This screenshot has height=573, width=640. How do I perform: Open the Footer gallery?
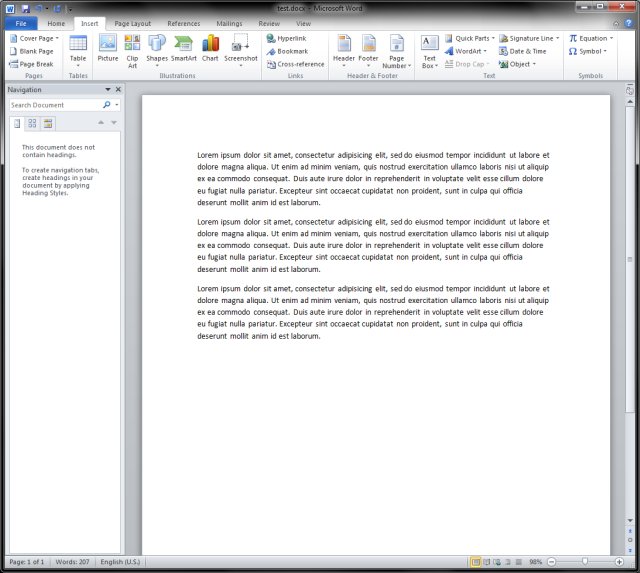pos(369,51)
